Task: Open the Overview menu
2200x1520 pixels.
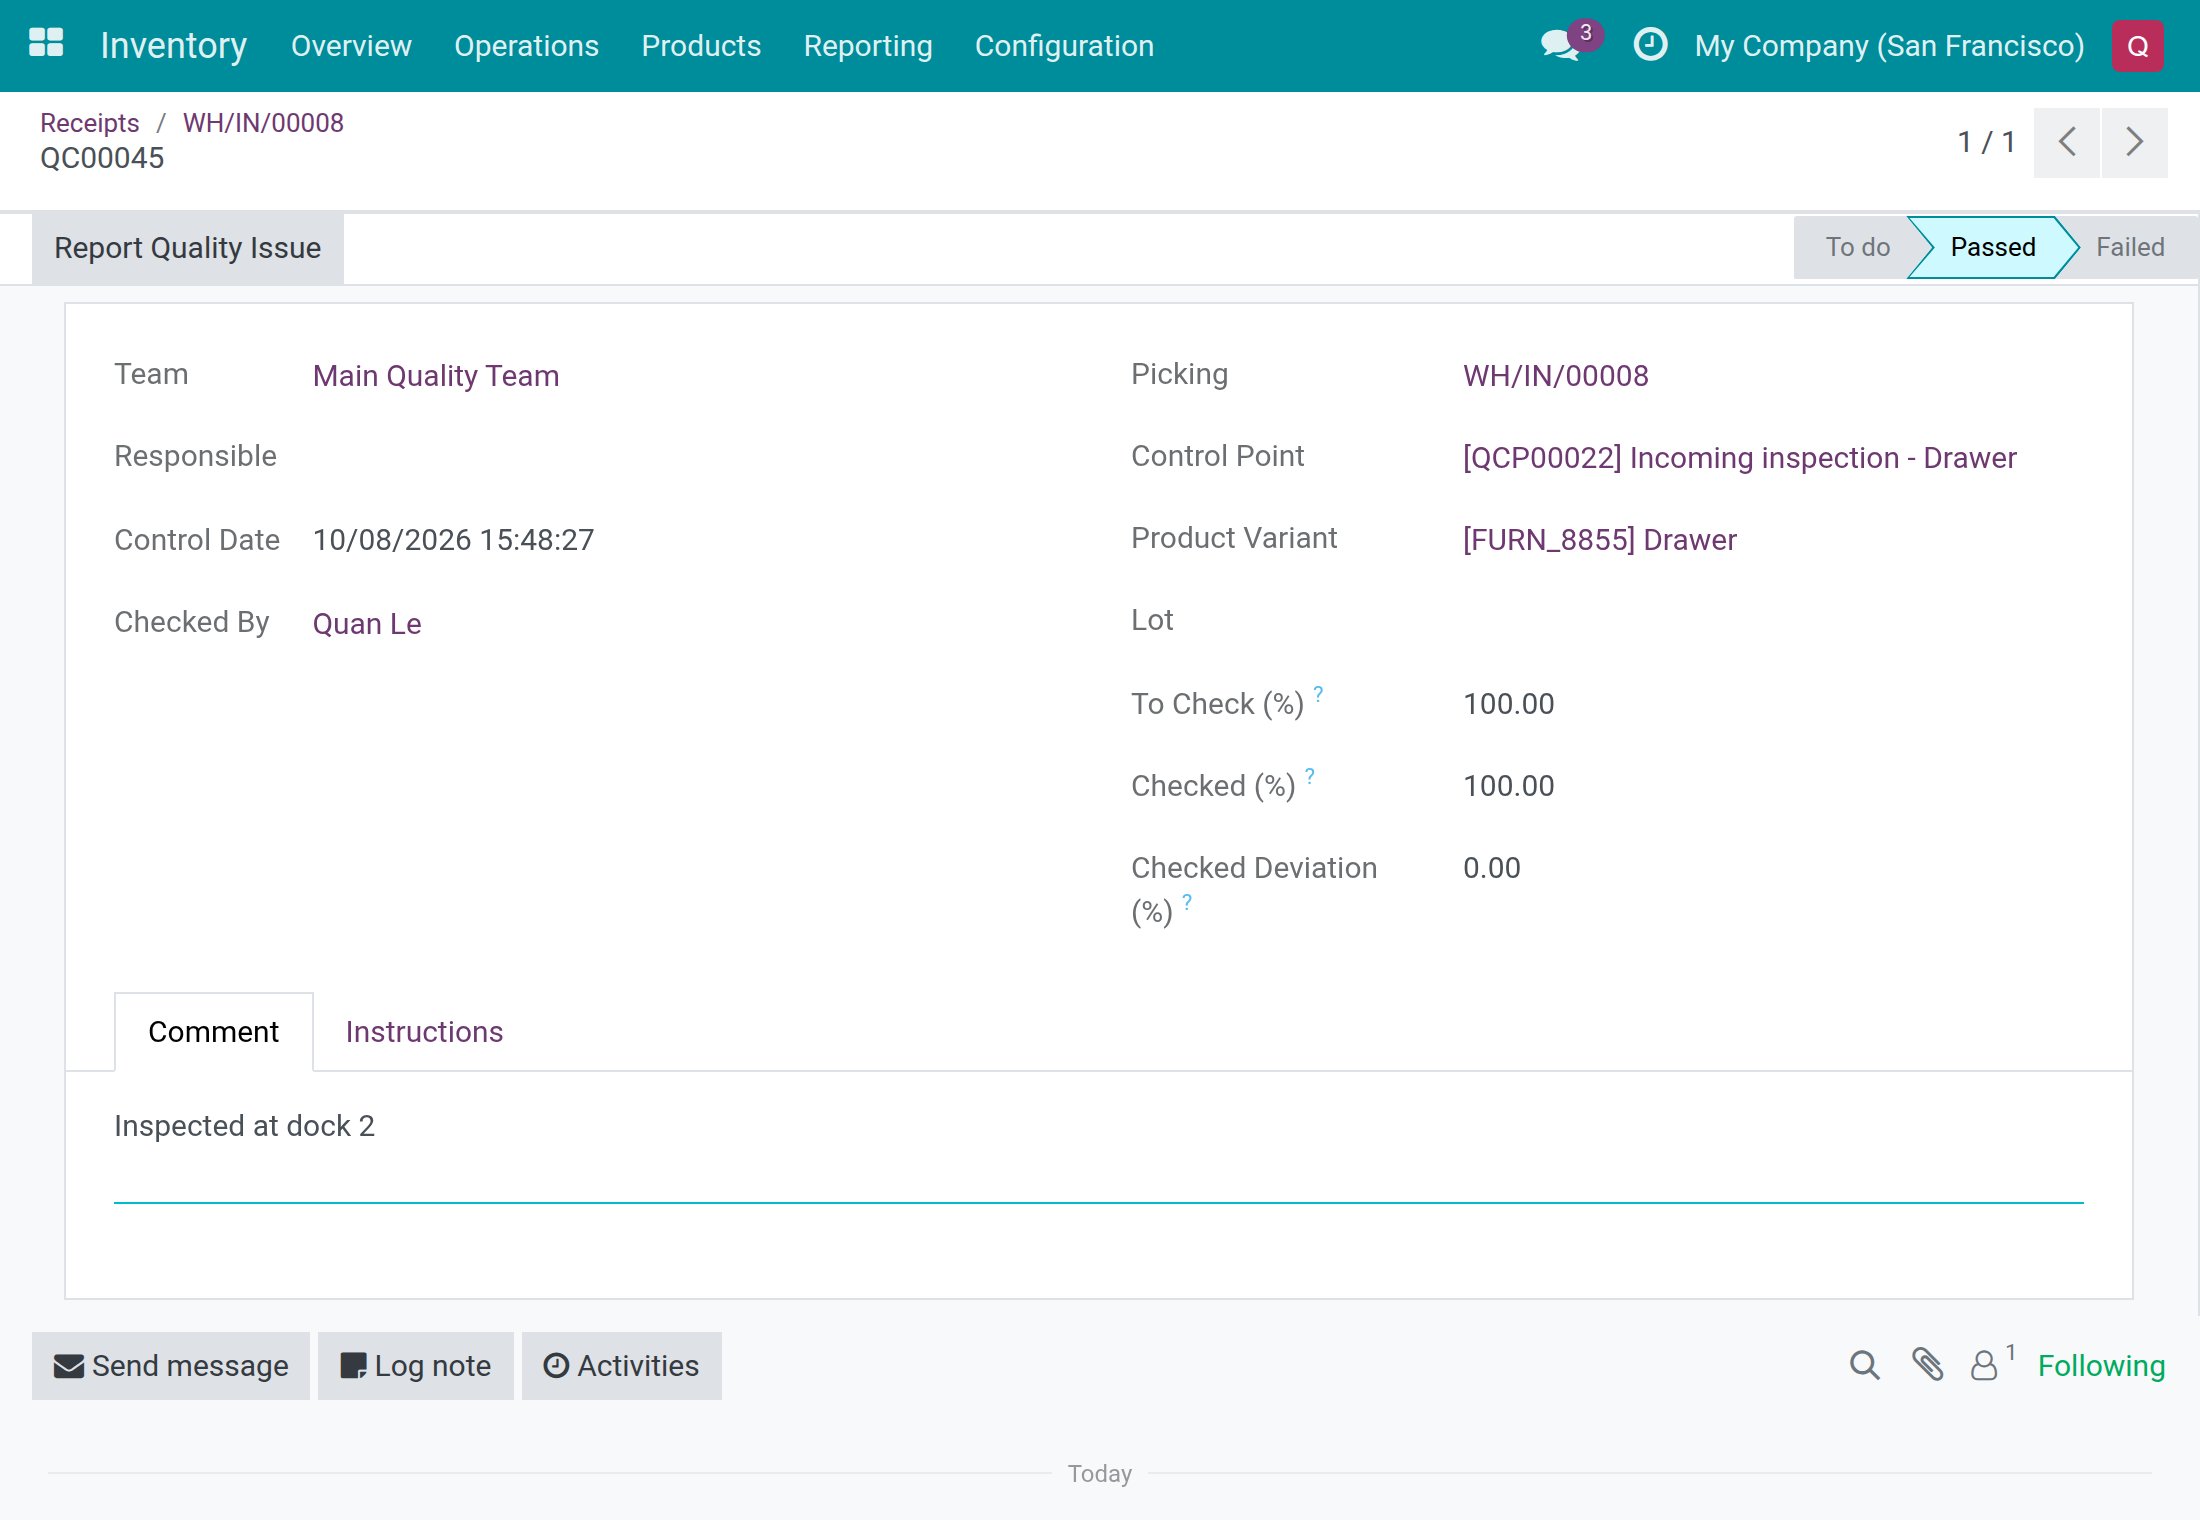Action: click(x=351, y=46)
